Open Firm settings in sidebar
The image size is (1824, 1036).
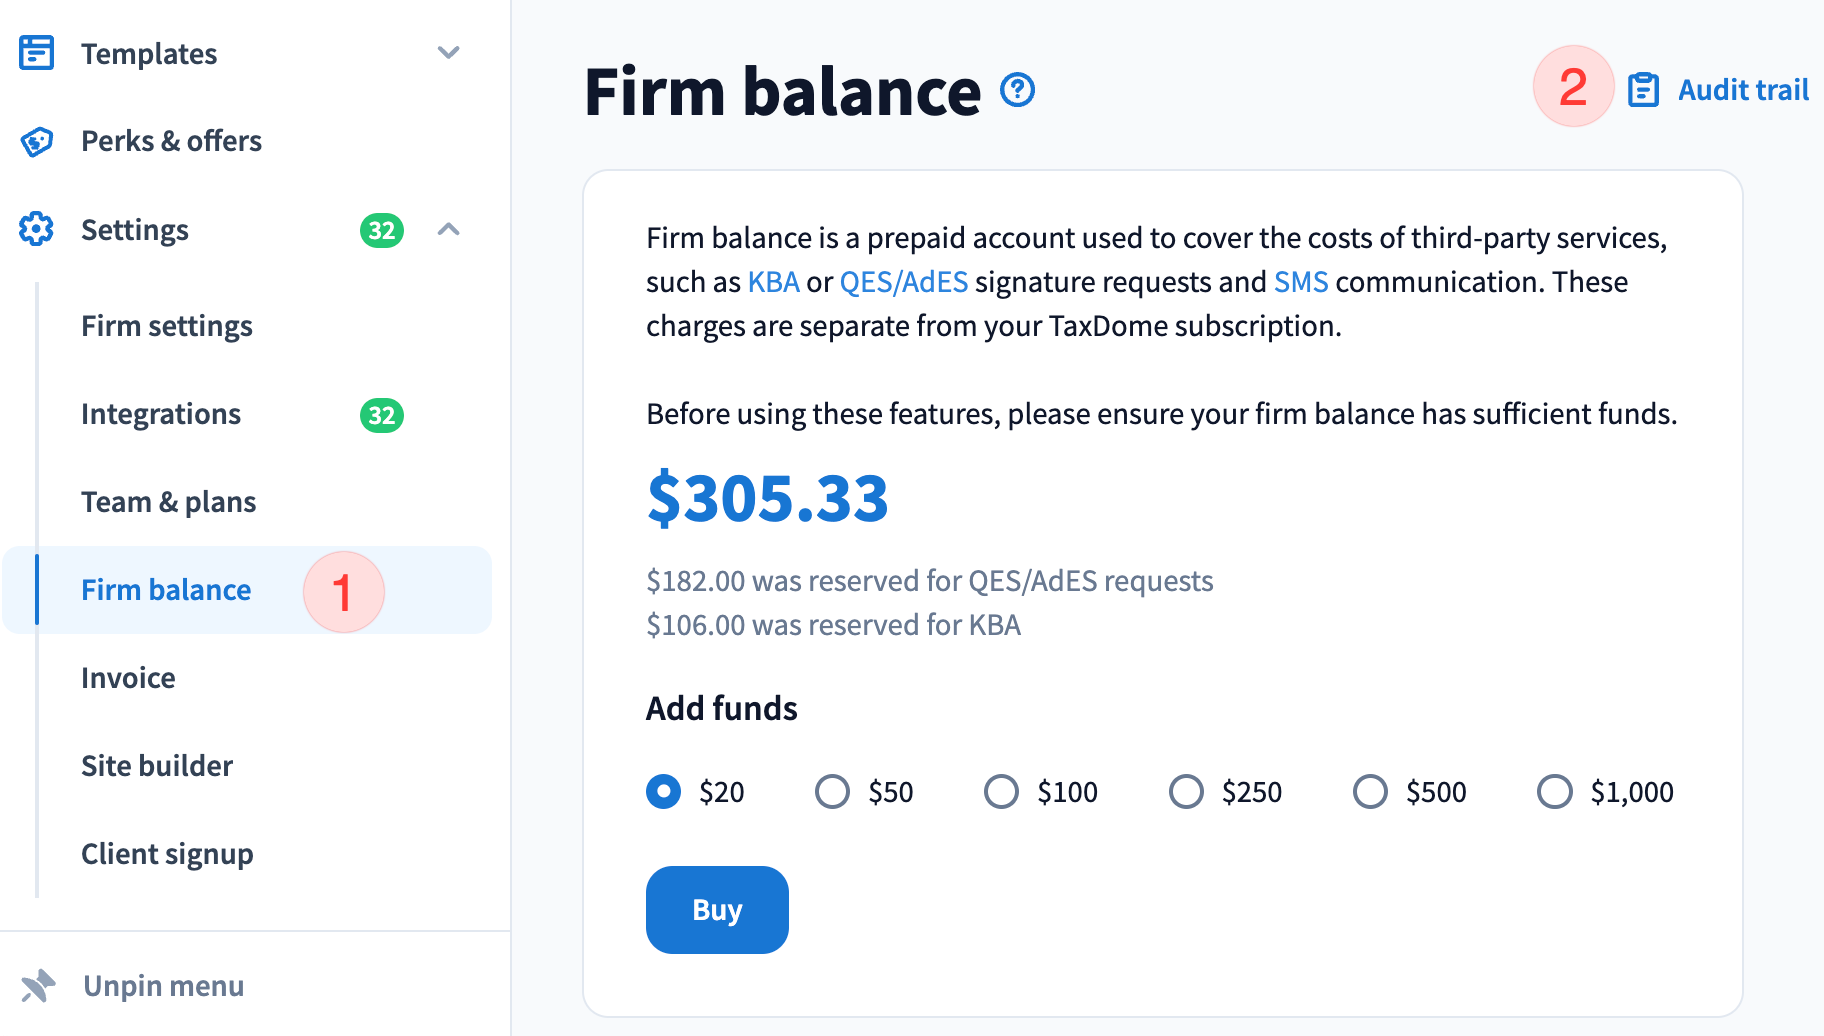(167, 326)
